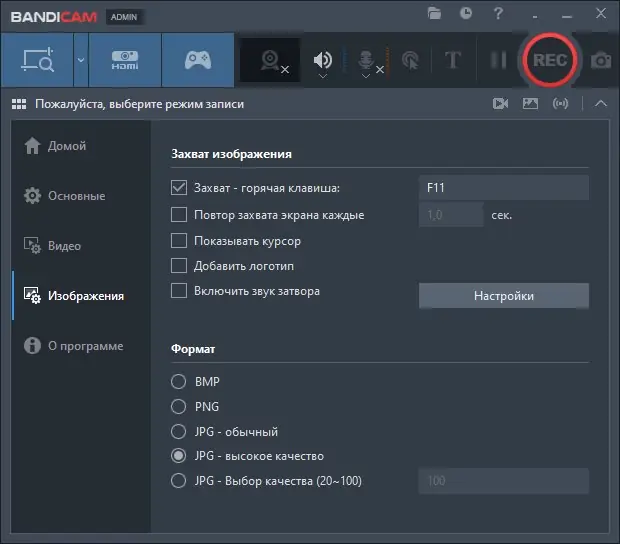Take a screenshot with the camera icon
The image size is (620, 544).
(x=601, y=60)
